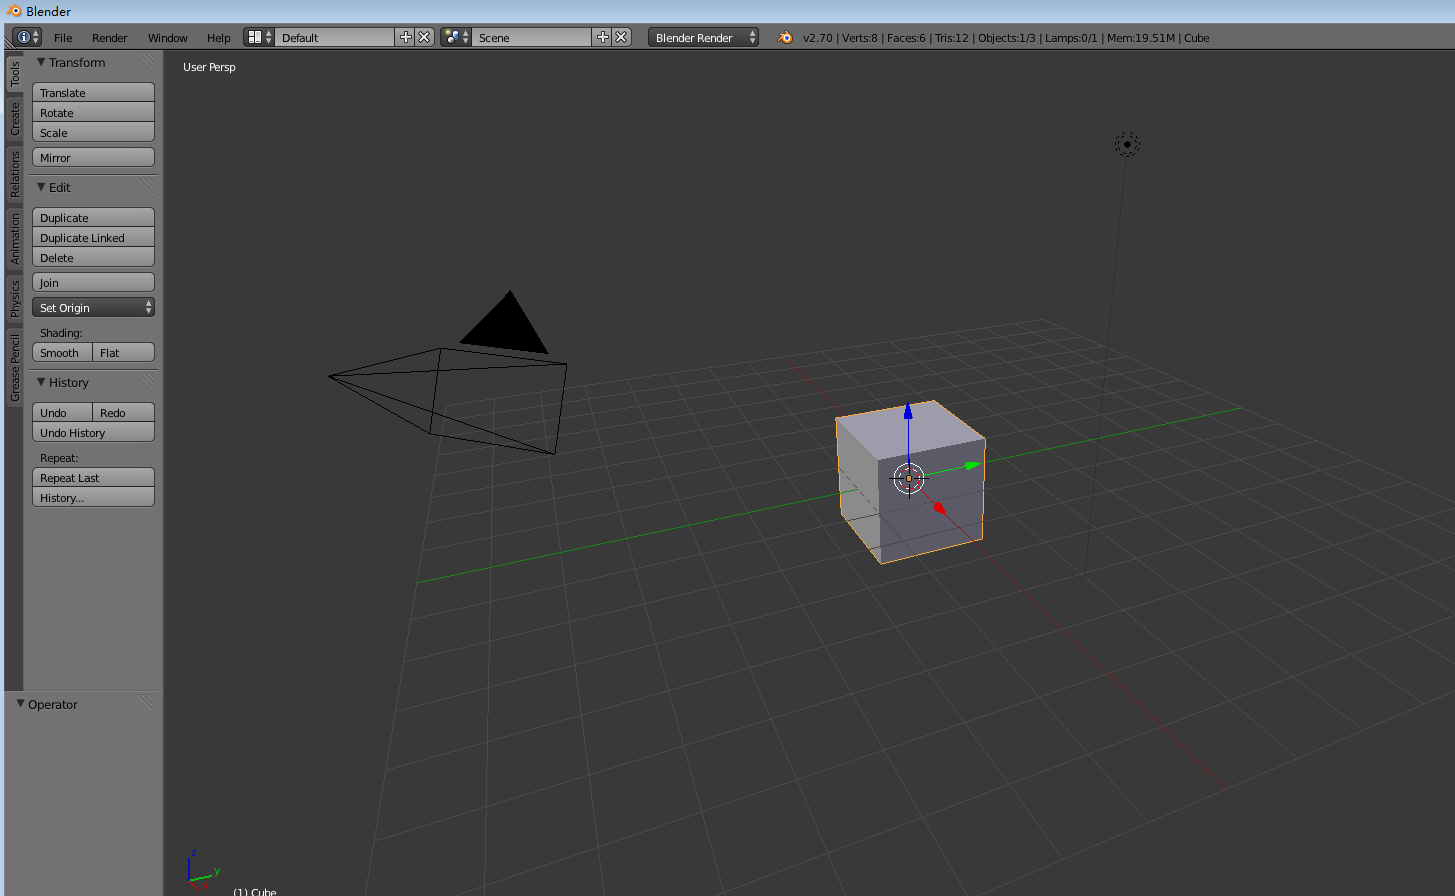Click the v2.70 version text in header
Image resolution: width=1455 pixels, height=896 pixels.
817,38
